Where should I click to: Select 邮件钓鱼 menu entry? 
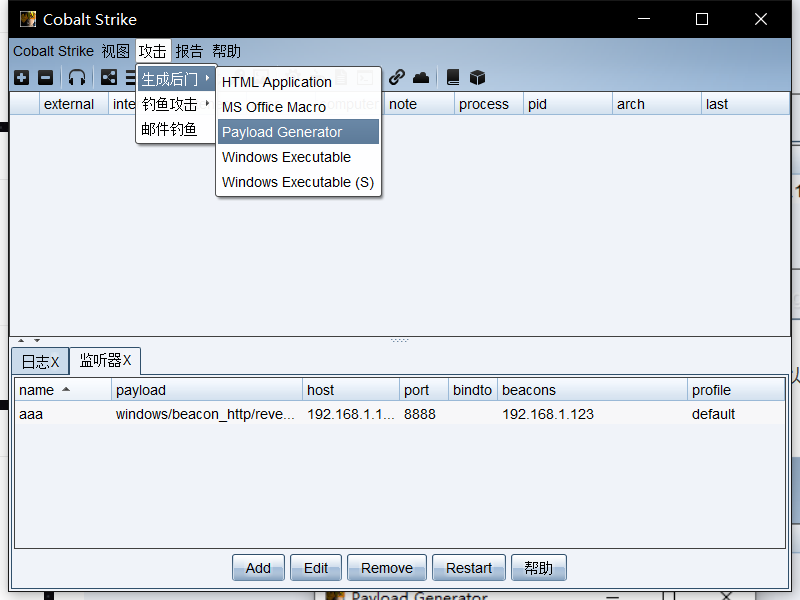176,129
